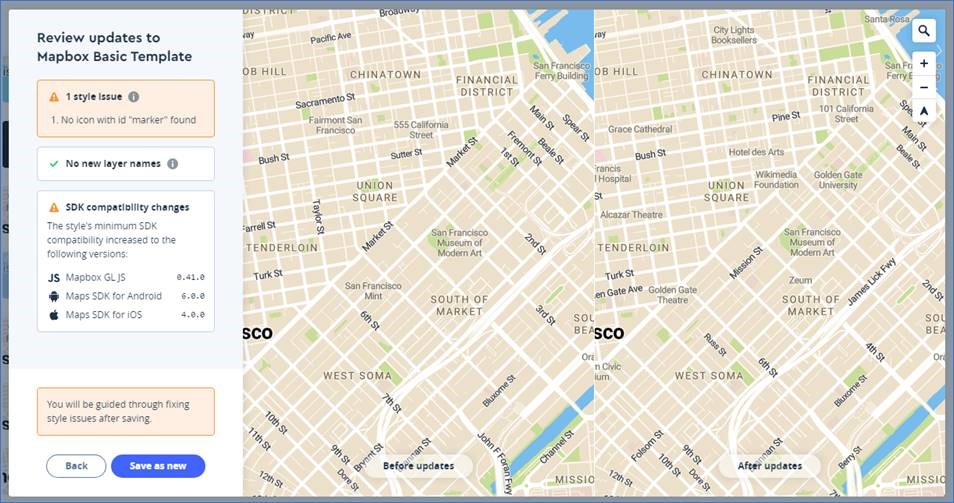Click 'Review updates to Mapbox Basic Template' title
This screenshot has height=503, width=954.
[x=114, y=47]
